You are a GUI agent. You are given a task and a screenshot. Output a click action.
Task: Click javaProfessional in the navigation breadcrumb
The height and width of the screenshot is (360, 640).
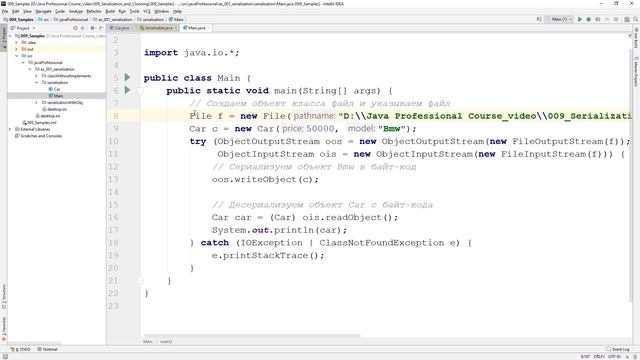point(70,19)
